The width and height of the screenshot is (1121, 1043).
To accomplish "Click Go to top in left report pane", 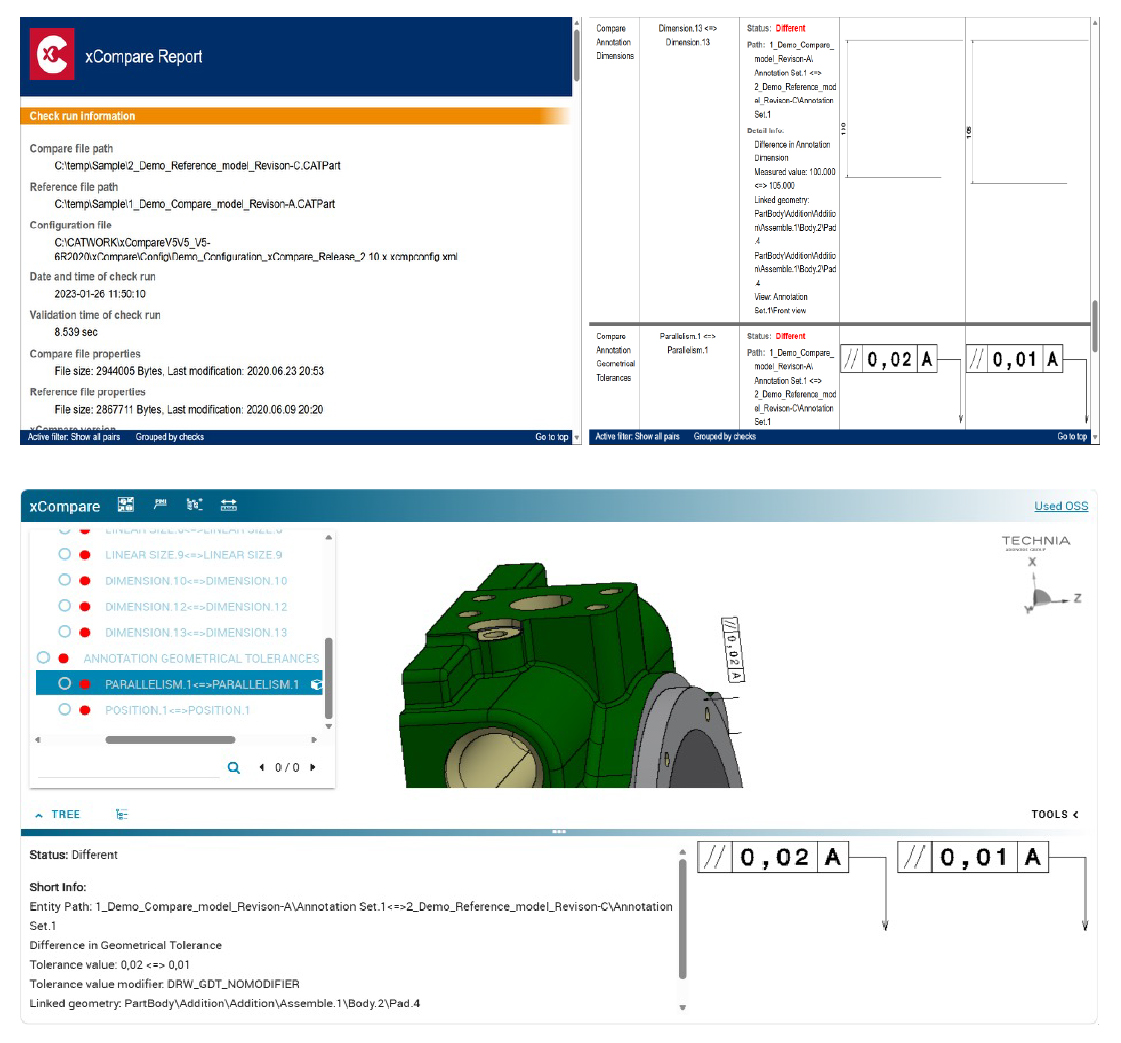I will coord(551,437).
